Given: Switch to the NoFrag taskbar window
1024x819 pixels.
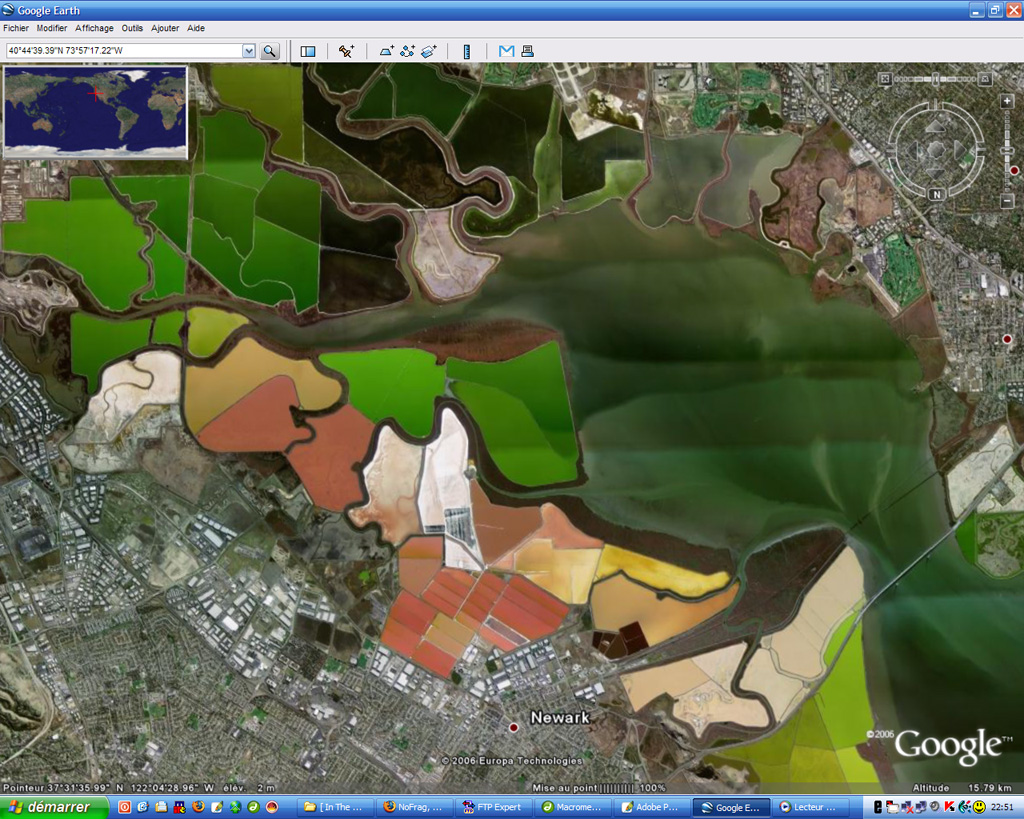Looking at the screenshot, I should (414, 807).
